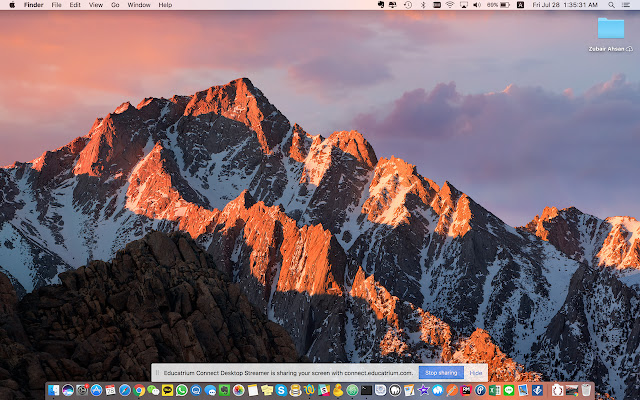640x400 pixels.
Task: Open Terminal from the Dock
Action: (x=367, y=390)
